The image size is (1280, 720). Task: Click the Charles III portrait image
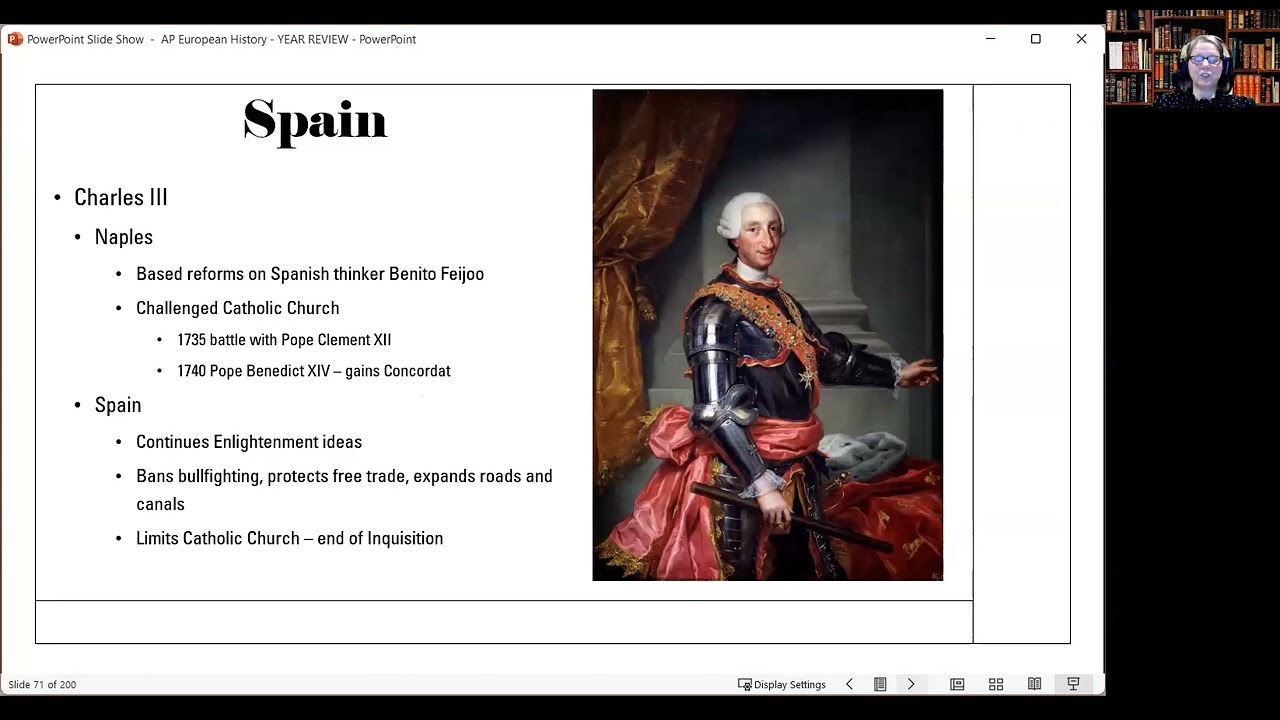[x=768, y=335]
